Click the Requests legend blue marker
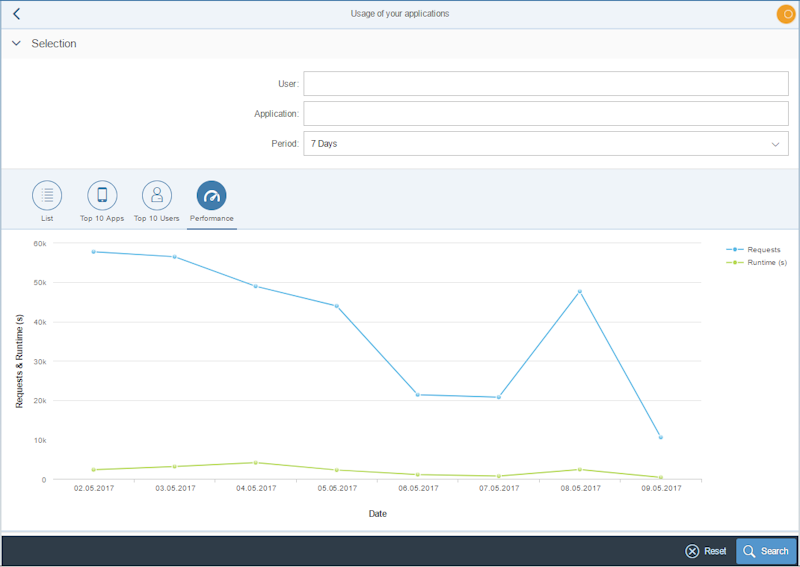Screen dimensions: 800x567 pyautogui.click(x=735, y=250)
